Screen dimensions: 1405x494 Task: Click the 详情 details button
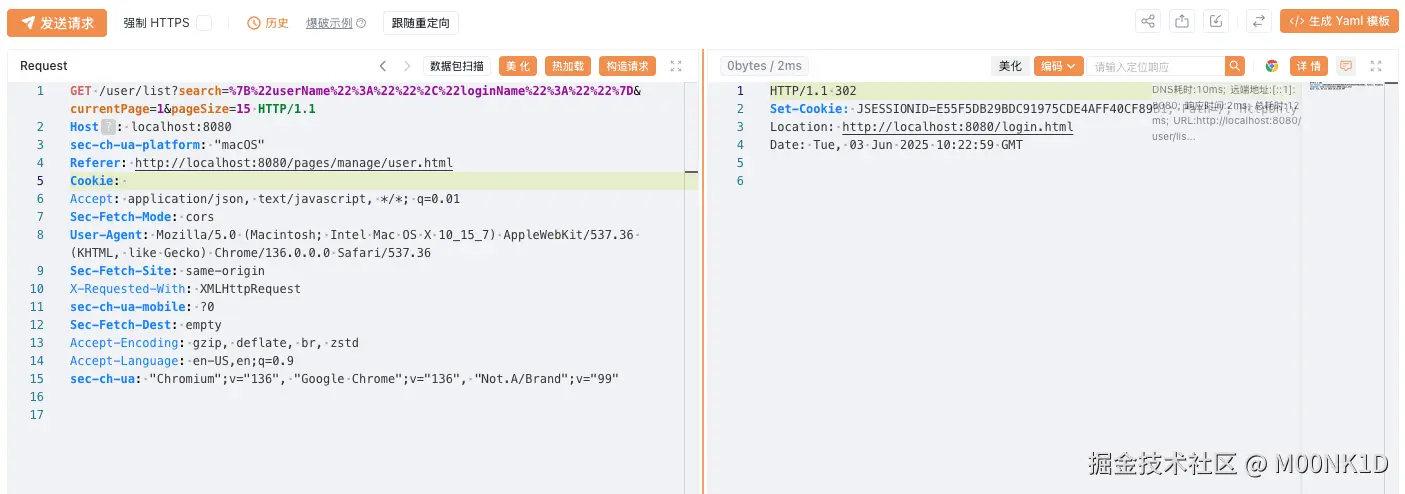tap(1309, 66)
